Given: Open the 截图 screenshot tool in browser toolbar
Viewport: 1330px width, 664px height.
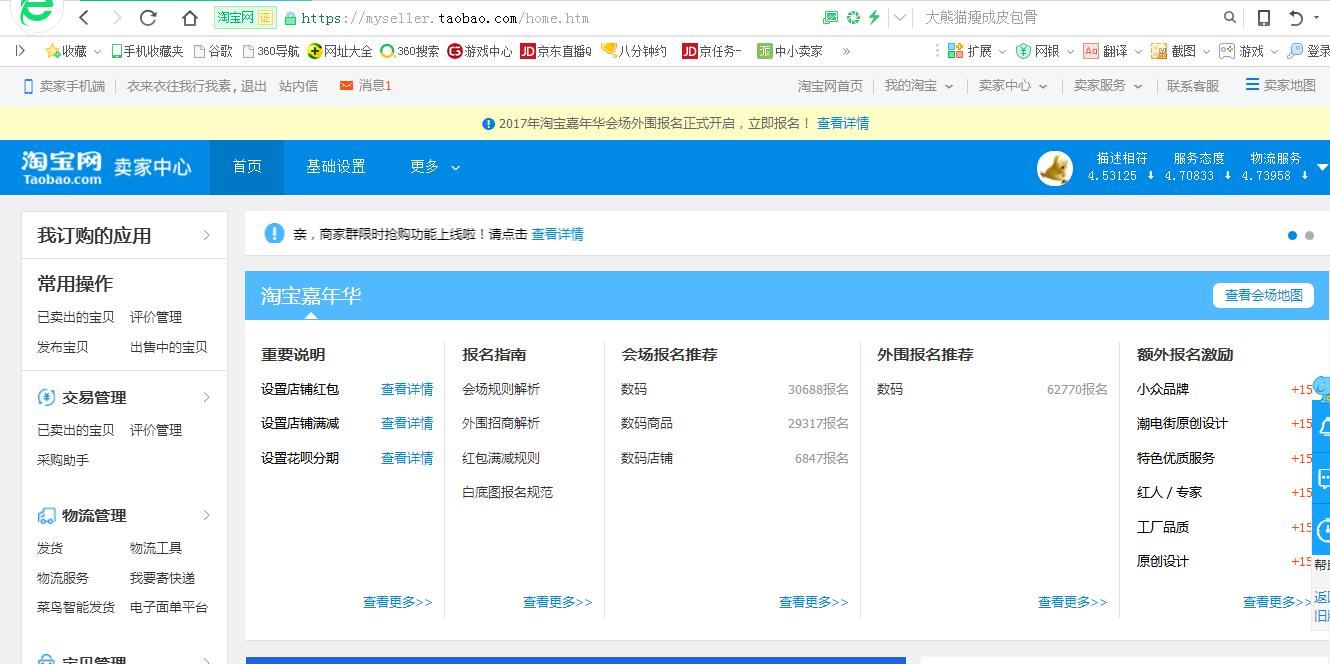Looking at the screenshot, I should tap(1158, 49).
